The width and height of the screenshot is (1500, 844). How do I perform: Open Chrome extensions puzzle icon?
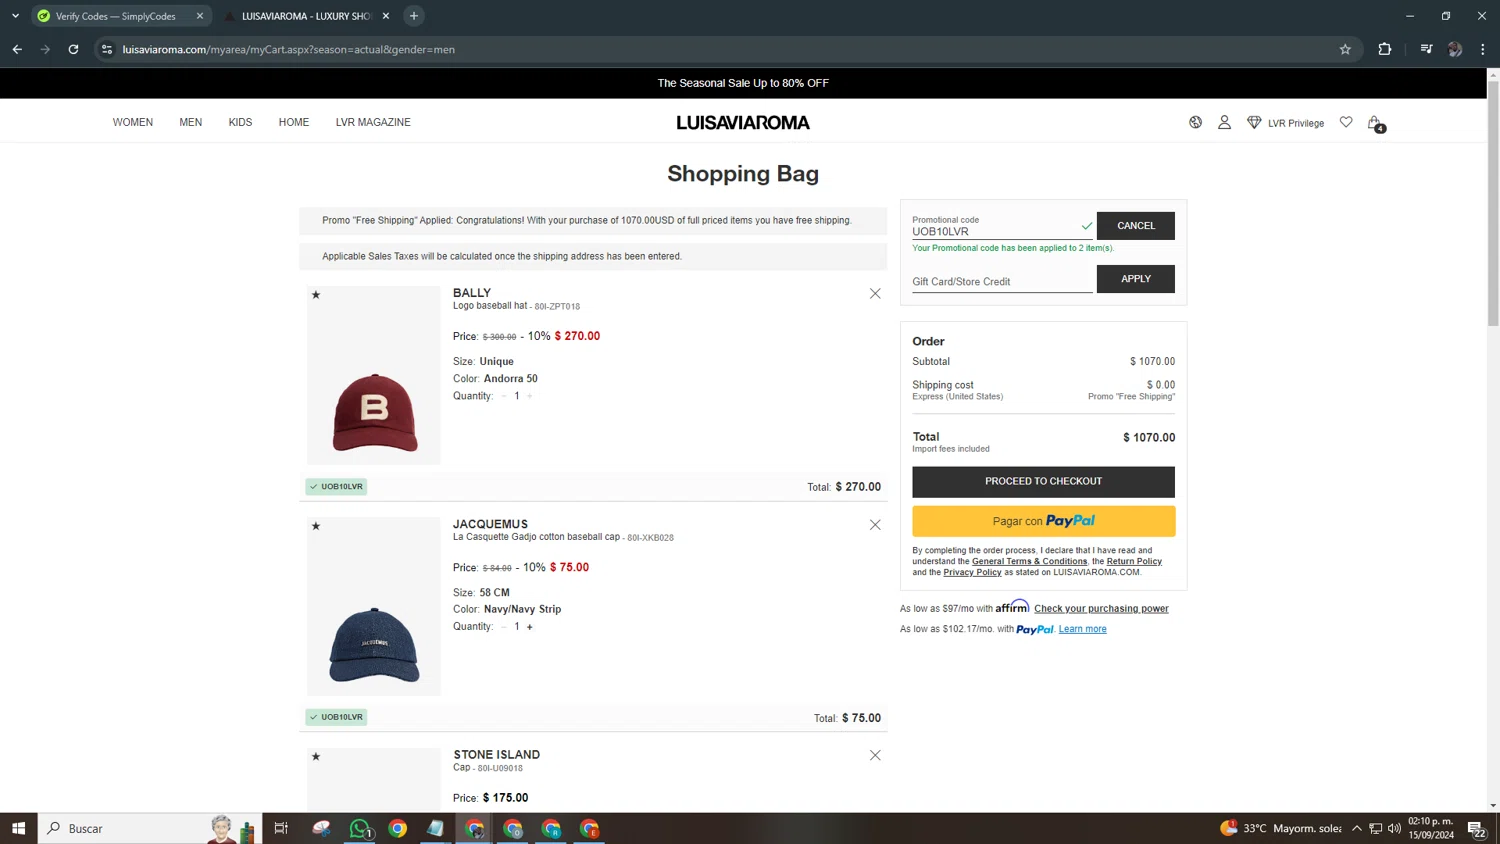1385,49
